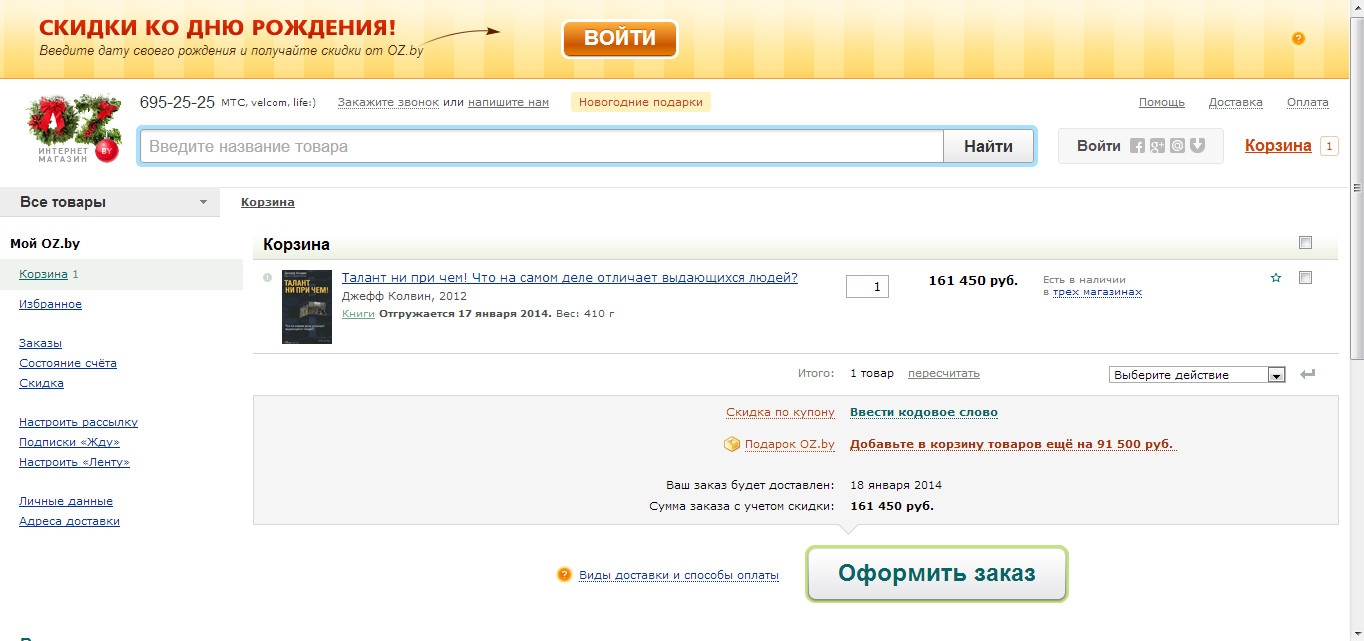This screenshot has width=1364, height=641.
Task: Click the cart count badge showing 1
Action: pos(1329,146)
